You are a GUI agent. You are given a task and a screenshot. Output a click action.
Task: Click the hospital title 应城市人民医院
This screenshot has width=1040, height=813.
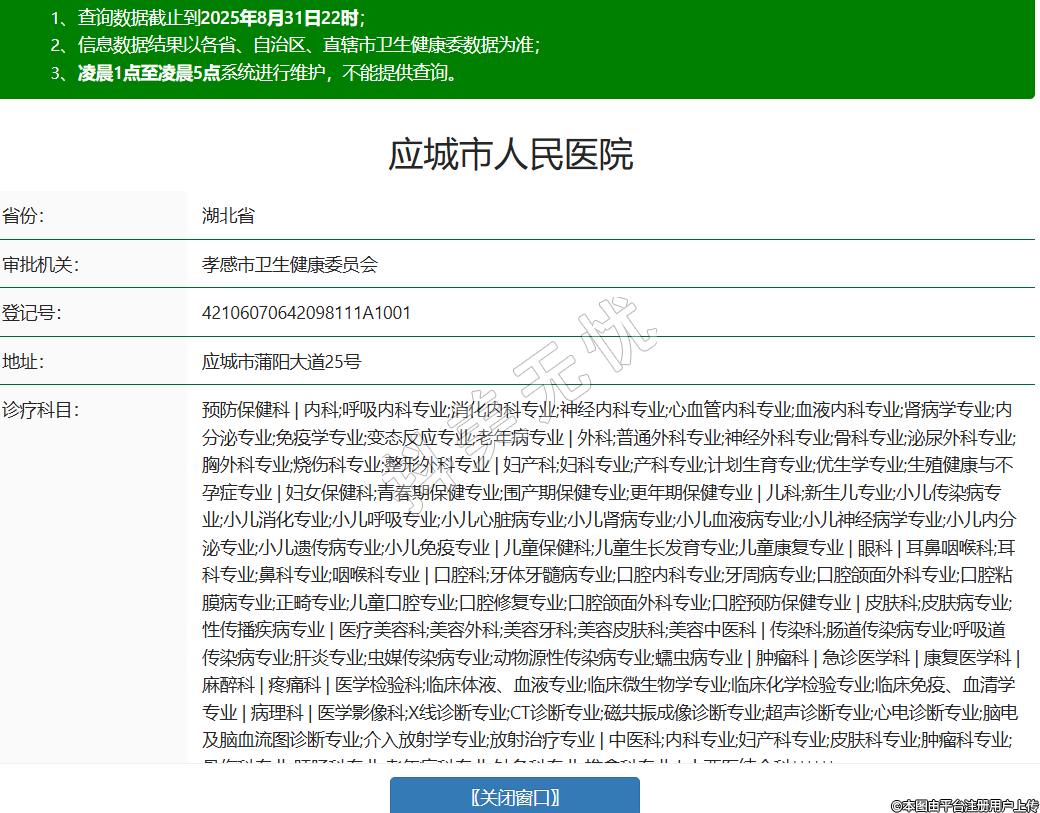(510, 155)
